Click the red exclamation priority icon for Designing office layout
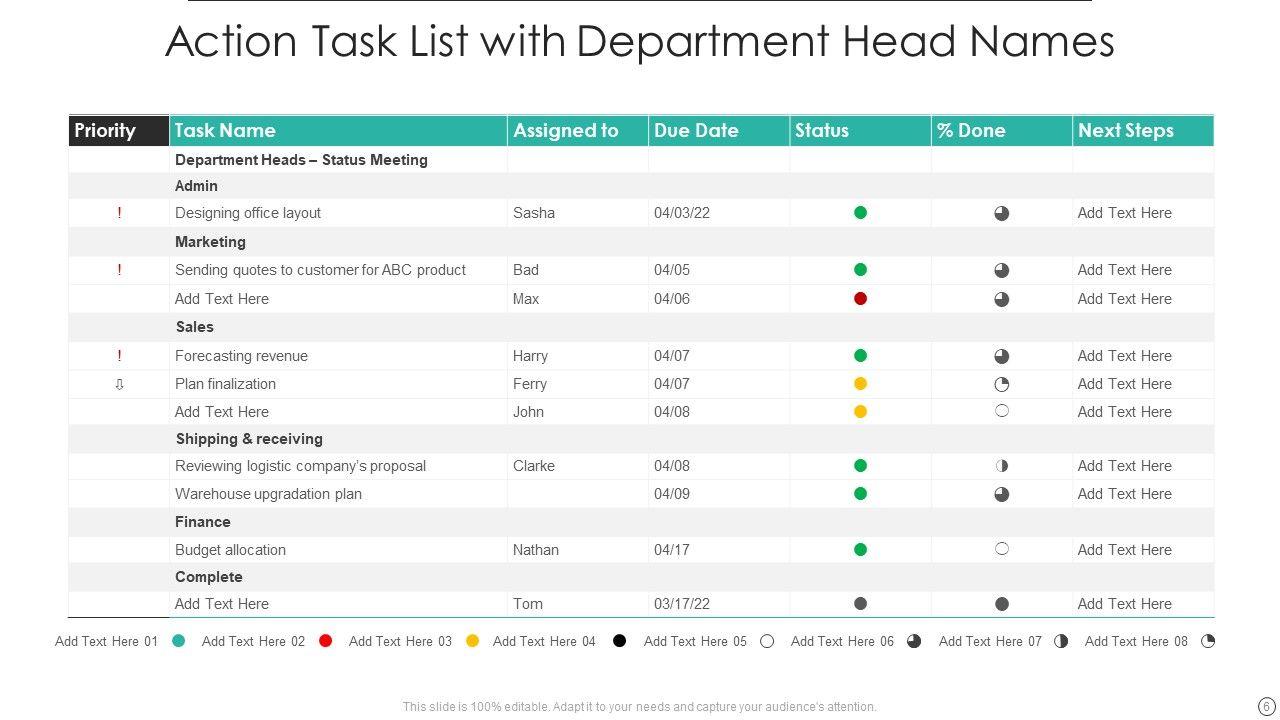1280x720 pixels. pyautogui.click(x=119, y=213)
